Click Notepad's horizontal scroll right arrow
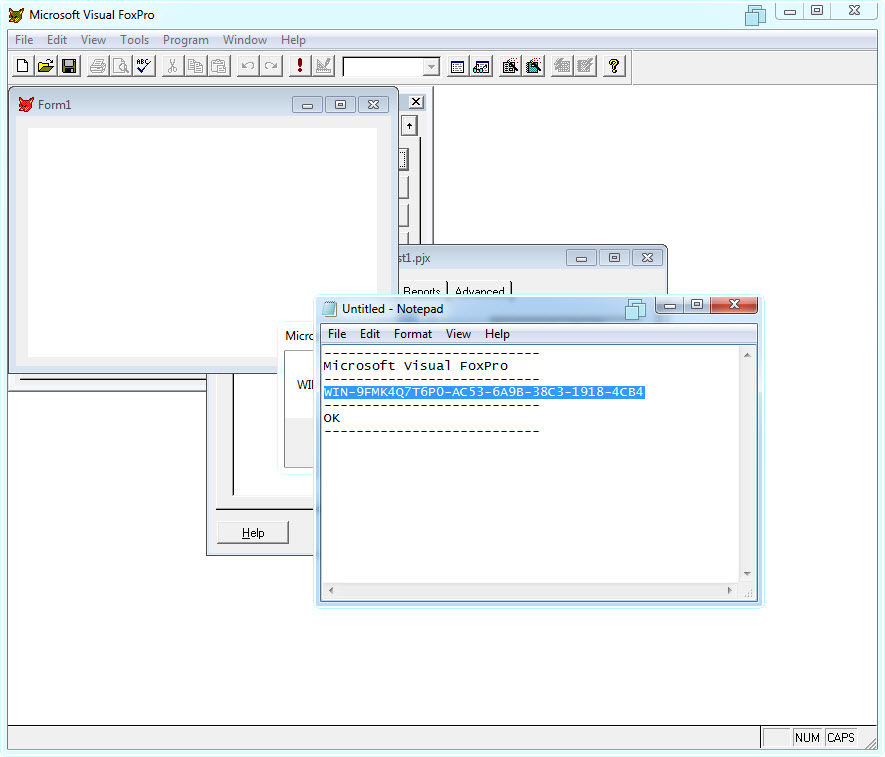Viewport: 885px width, 757px height. 730,590
